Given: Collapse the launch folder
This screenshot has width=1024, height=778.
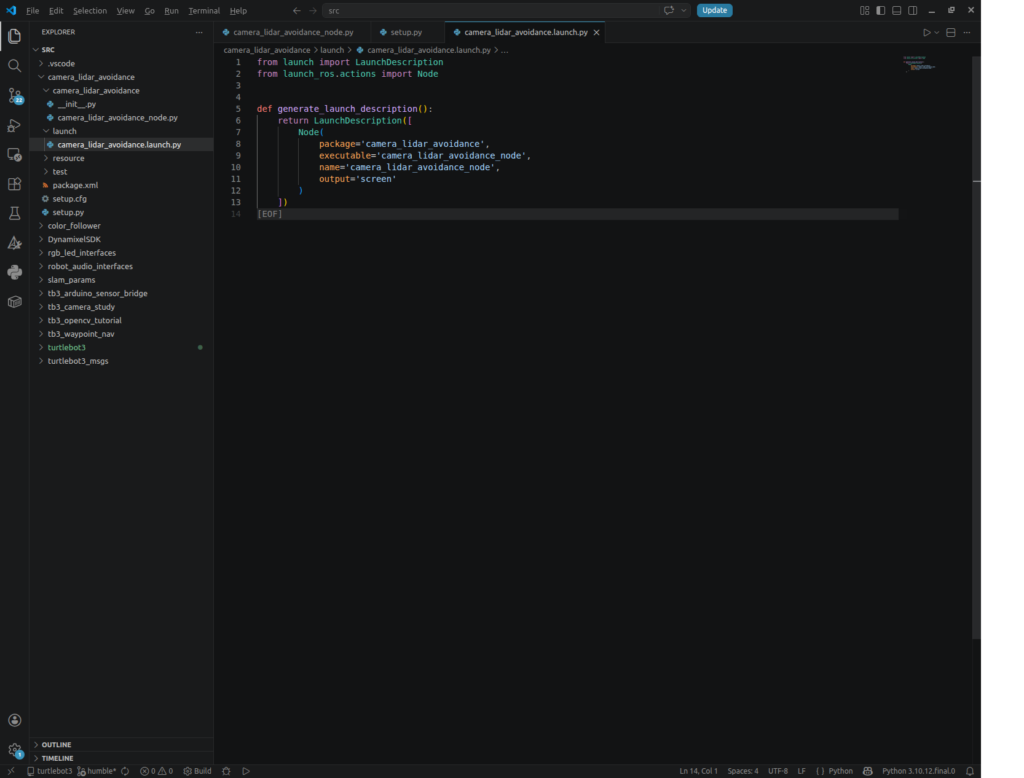Looking at the screenshot, I should point(64,131).
